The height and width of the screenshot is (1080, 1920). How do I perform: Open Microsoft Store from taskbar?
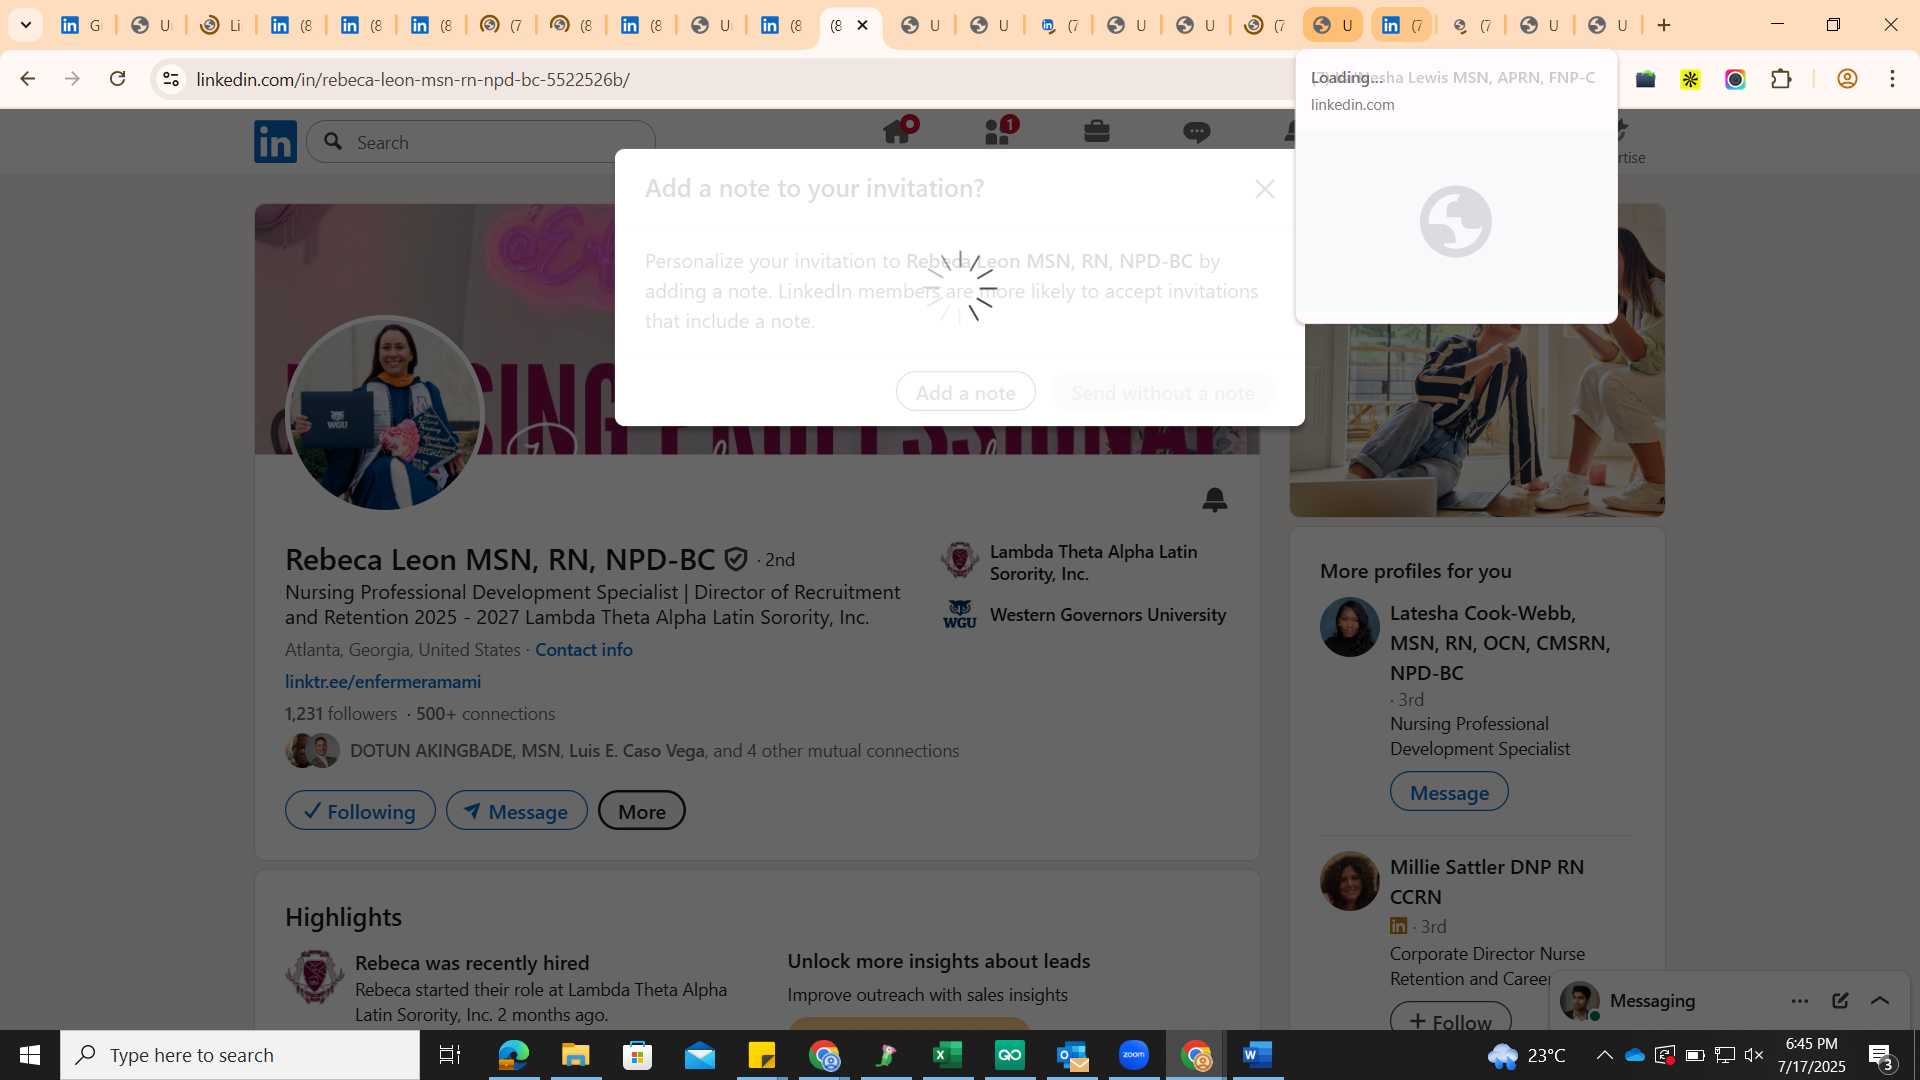click(x=637, y=1055)
